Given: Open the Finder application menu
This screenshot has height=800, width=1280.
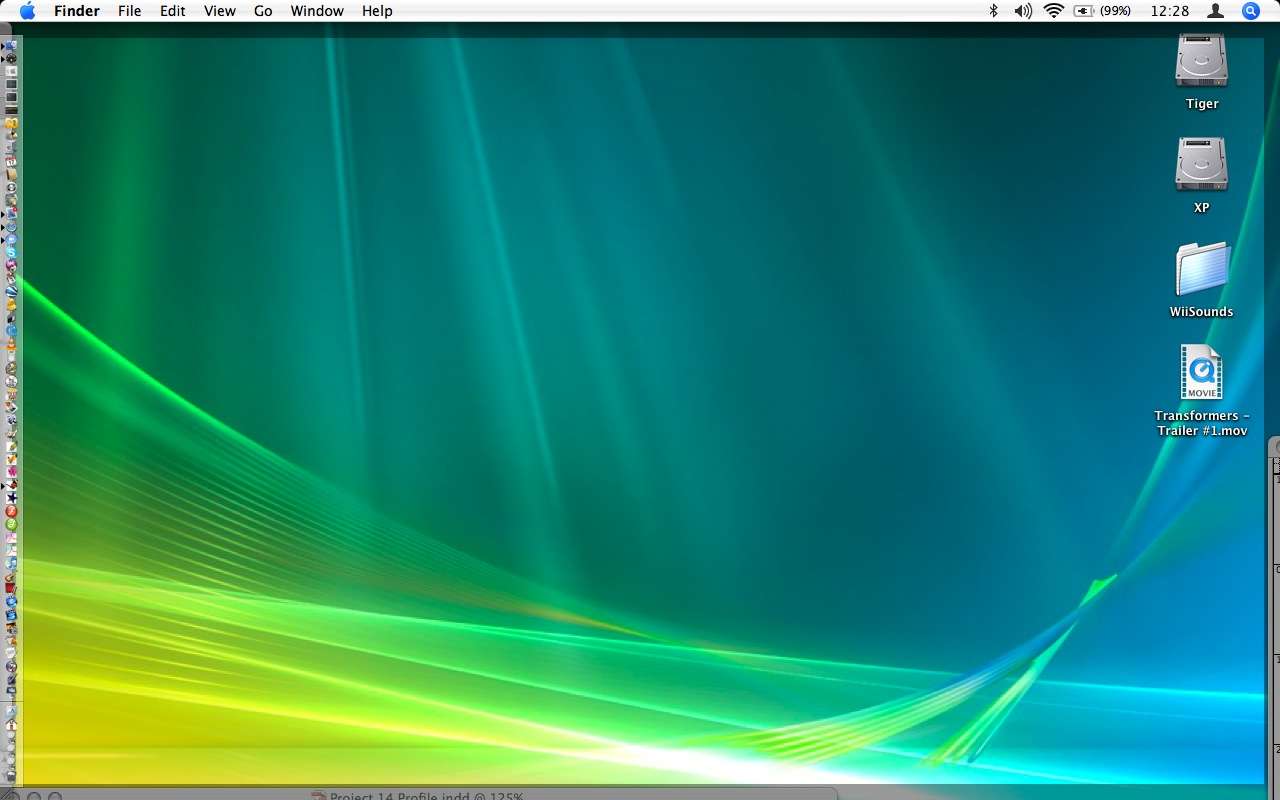Looking at the screenshot, I should click(76, 11).
